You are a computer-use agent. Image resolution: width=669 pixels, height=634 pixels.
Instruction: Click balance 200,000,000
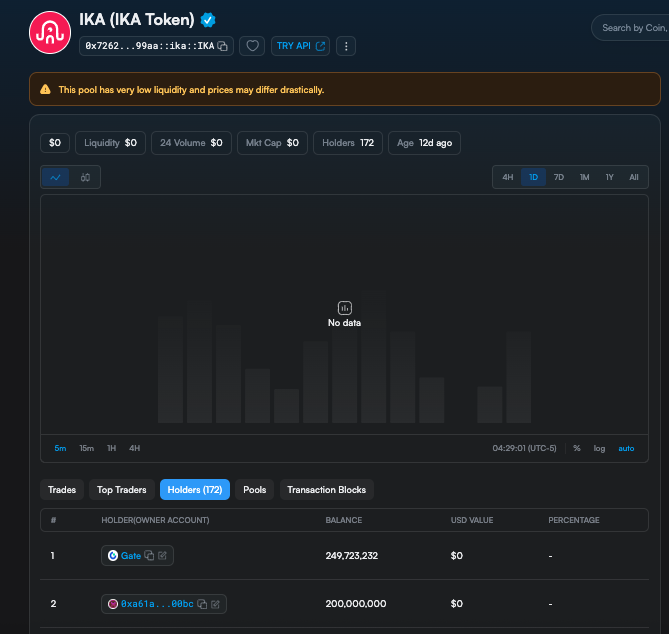(356, 604)
